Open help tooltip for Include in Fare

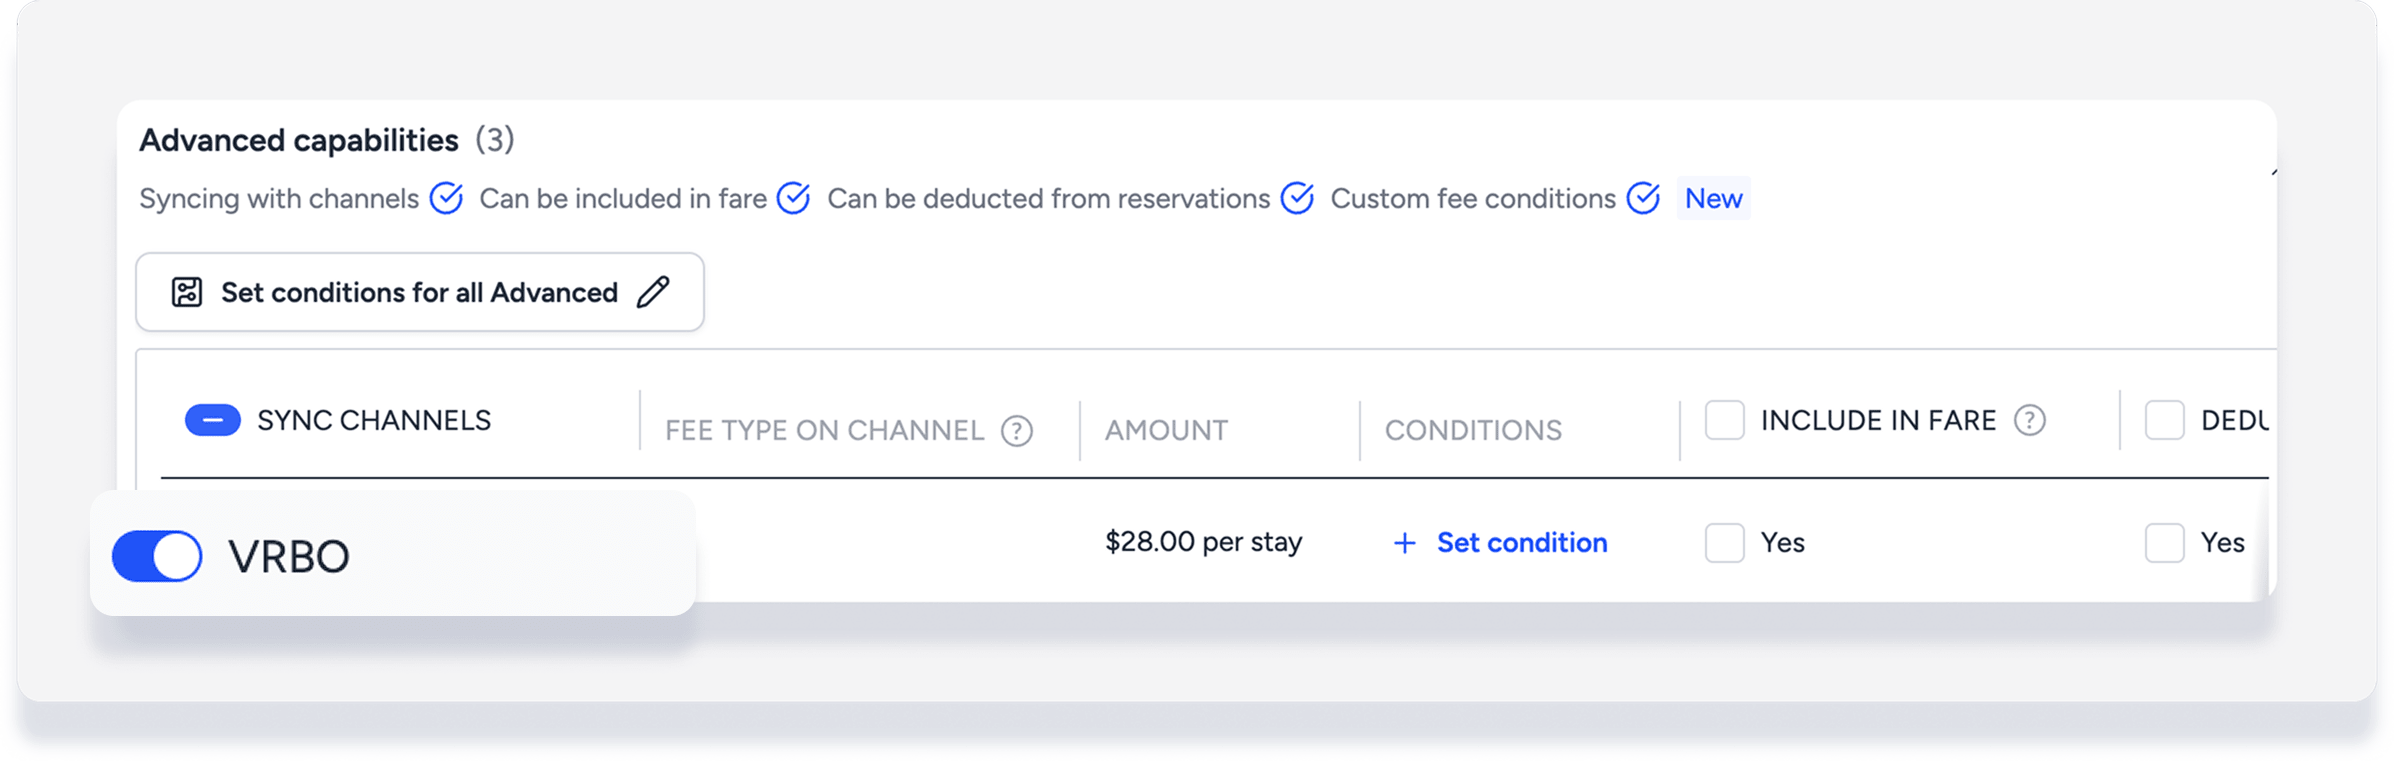point(2029,421)
